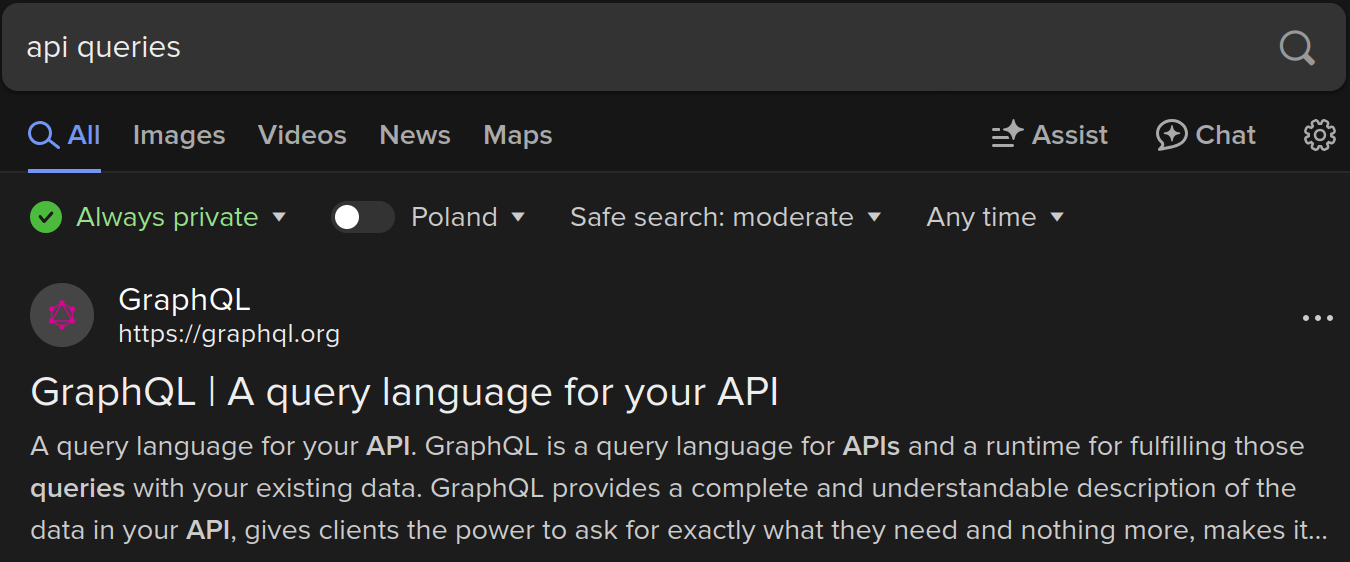The width and height of the screenshot is (1350, 562).
Task: Switch to the Images tab
Action: [179, 135]
